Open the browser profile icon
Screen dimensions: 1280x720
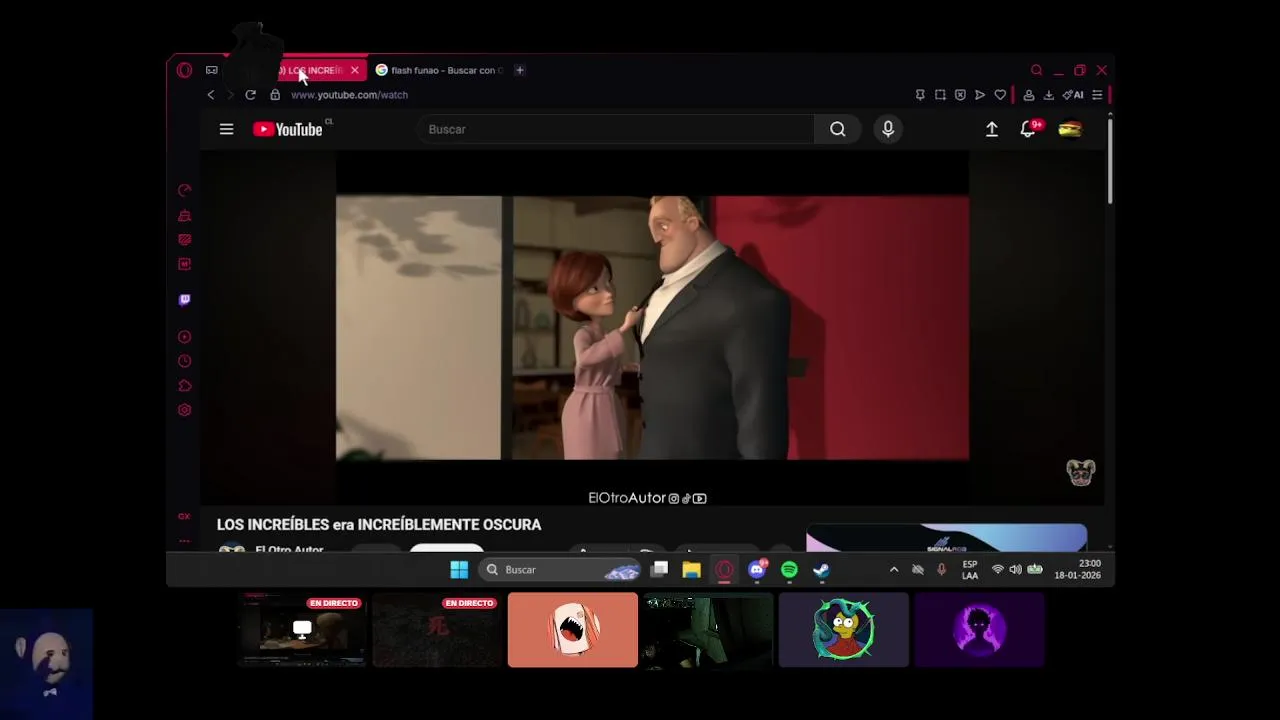tap(1028, 95)
